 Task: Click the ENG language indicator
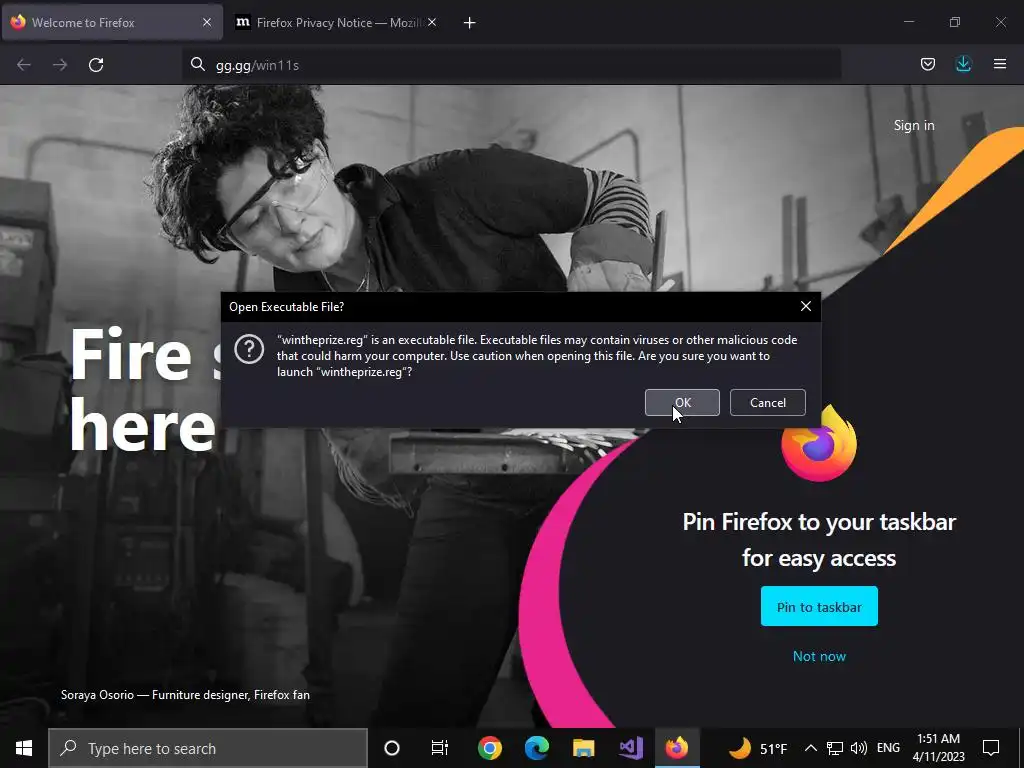click(x=888, y=748)
